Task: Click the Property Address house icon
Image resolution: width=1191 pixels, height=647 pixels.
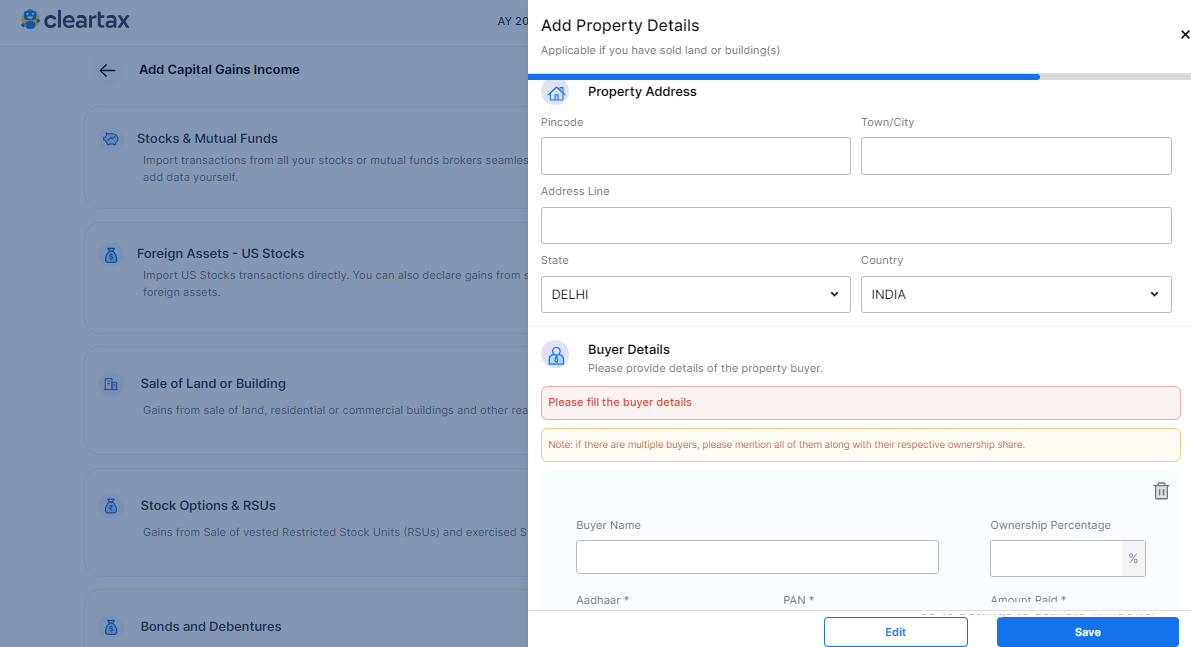Action: pos(556,93)
